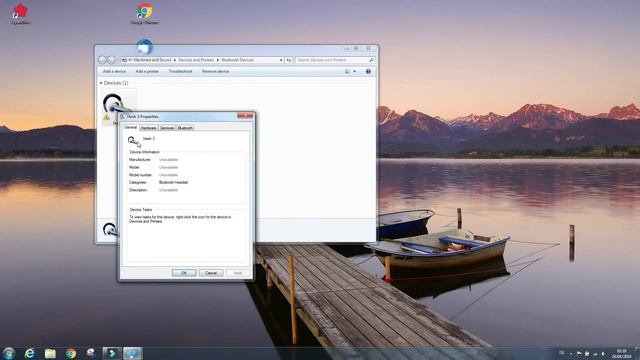Expand the view options dropdown arrow
This screenshot has height=360, width=640.
click(354, 71)
